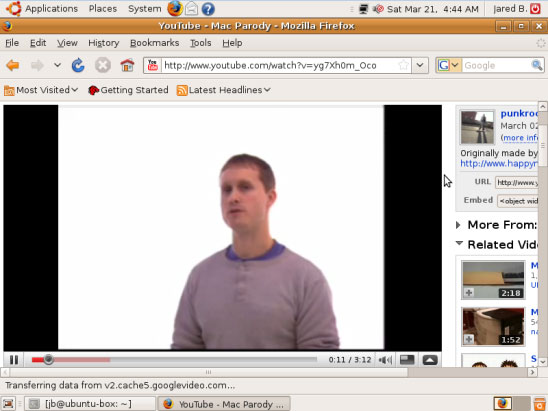Select the video URL text field
The image size is (548, 411).
pos(517,182)
